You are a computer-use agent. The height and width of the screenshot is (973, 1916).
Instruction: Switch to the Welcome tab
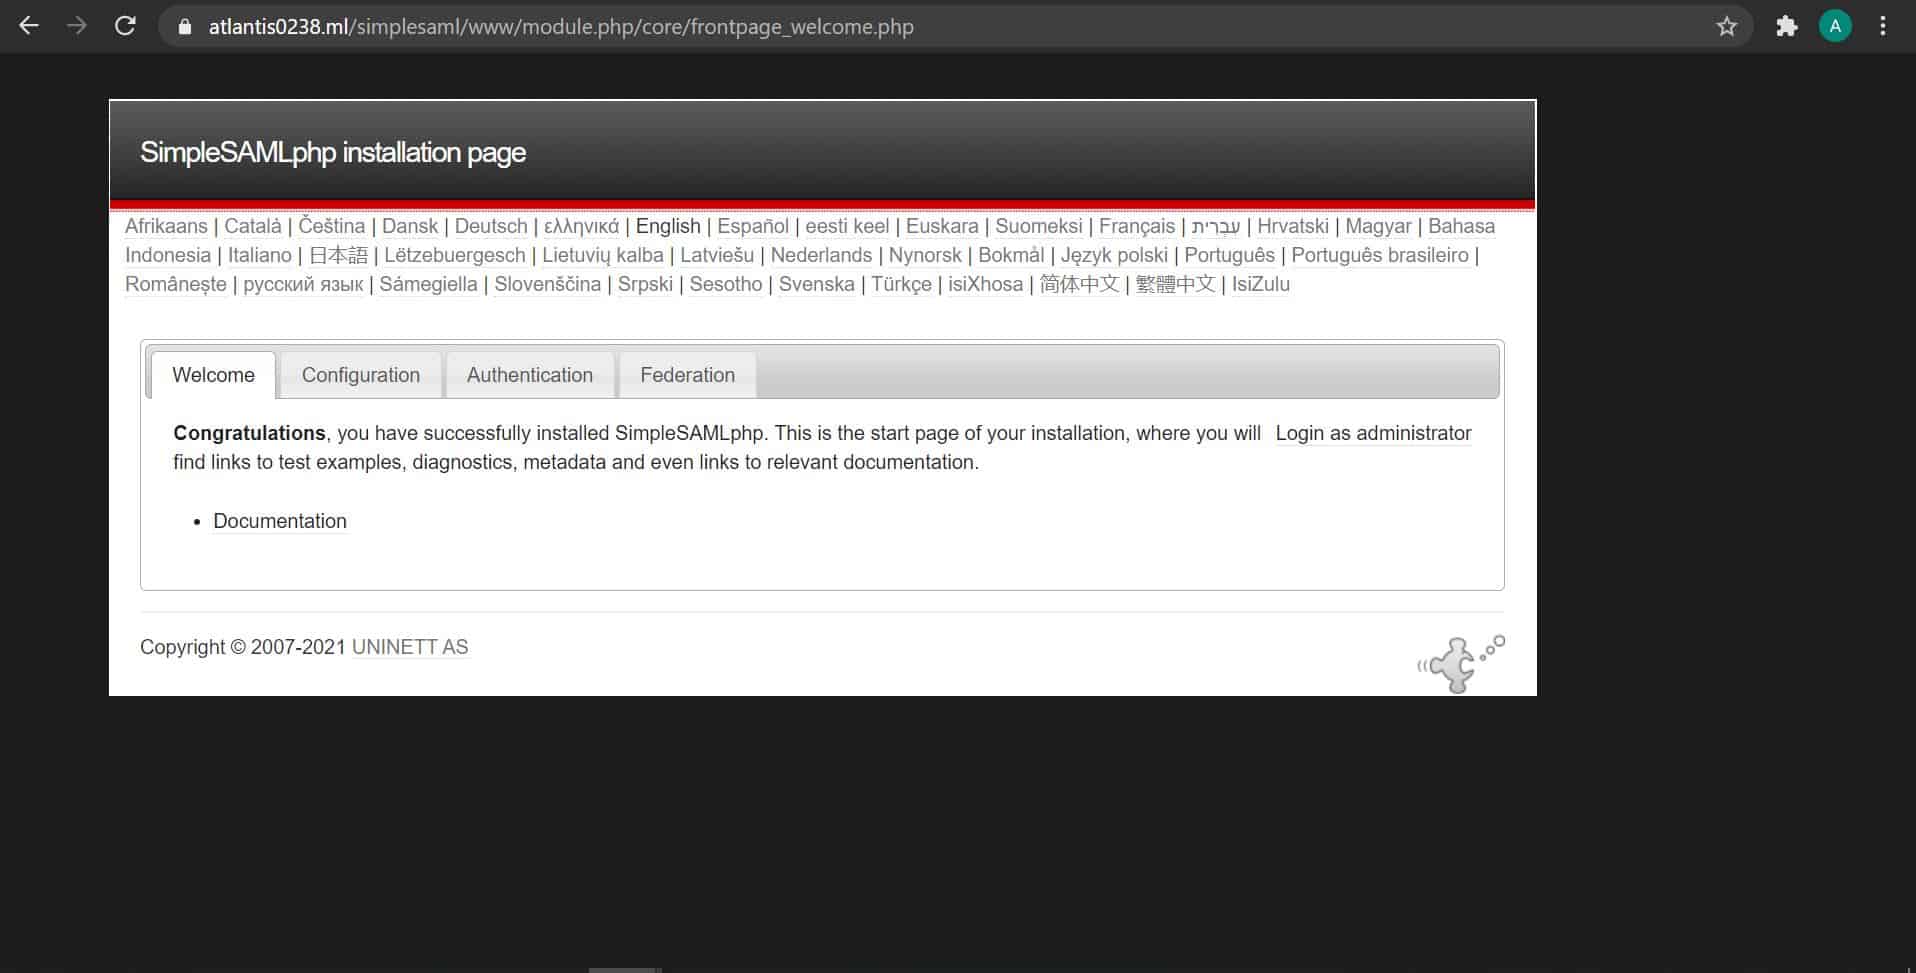pos(213,375)
